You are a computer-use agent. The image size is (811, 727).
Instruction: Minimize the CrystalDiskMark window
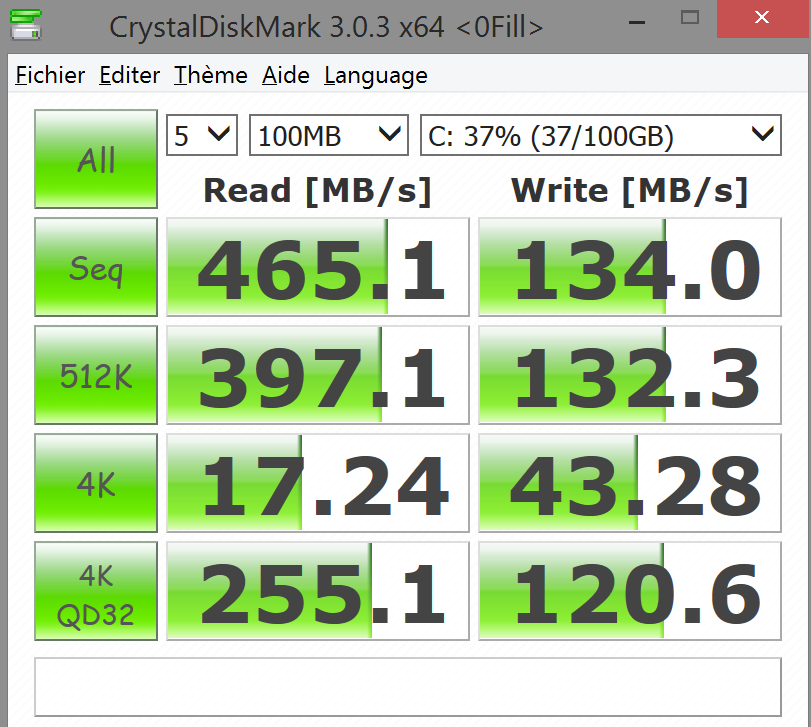(x=637, y=22)
